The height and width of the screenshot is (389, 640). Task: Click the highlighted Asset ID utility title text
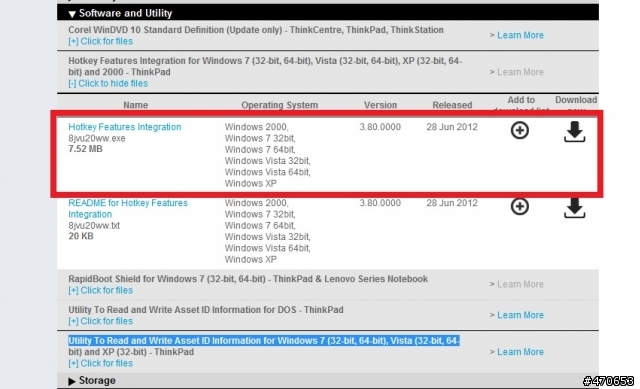pos(264,340)
